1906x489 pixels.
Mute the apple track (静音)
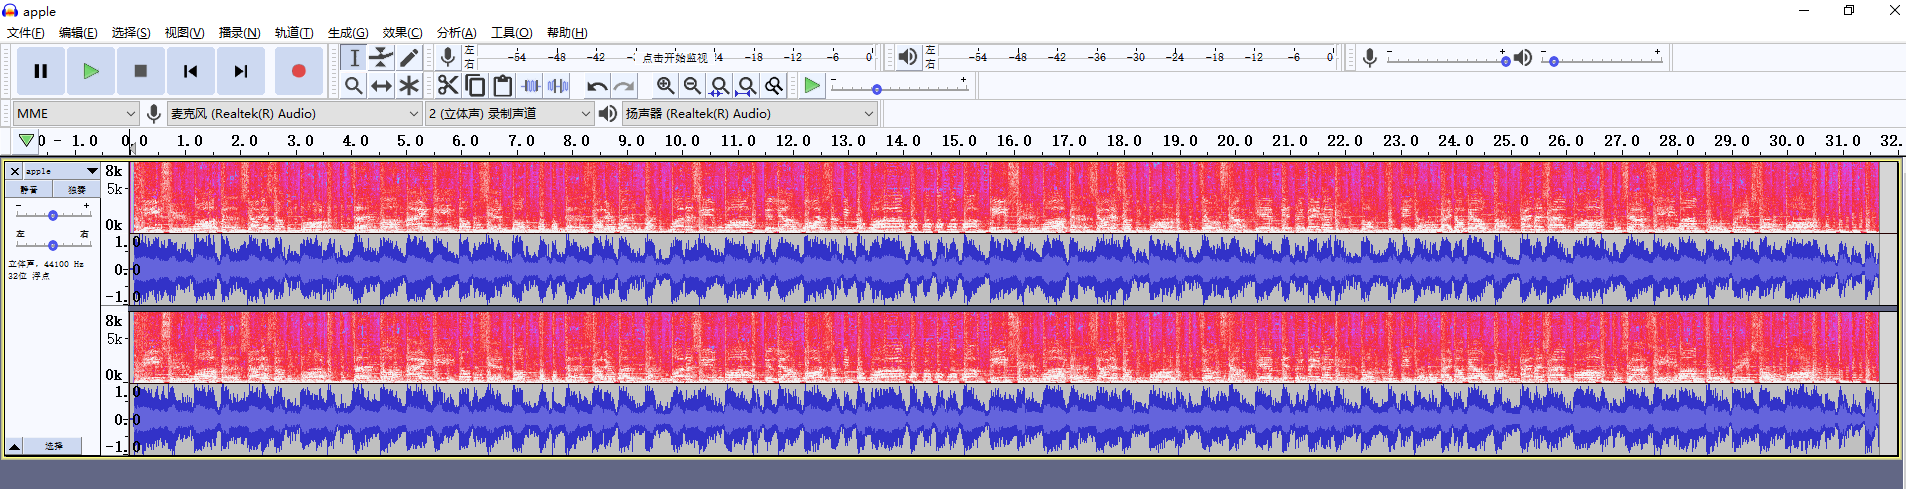point(29,189)
